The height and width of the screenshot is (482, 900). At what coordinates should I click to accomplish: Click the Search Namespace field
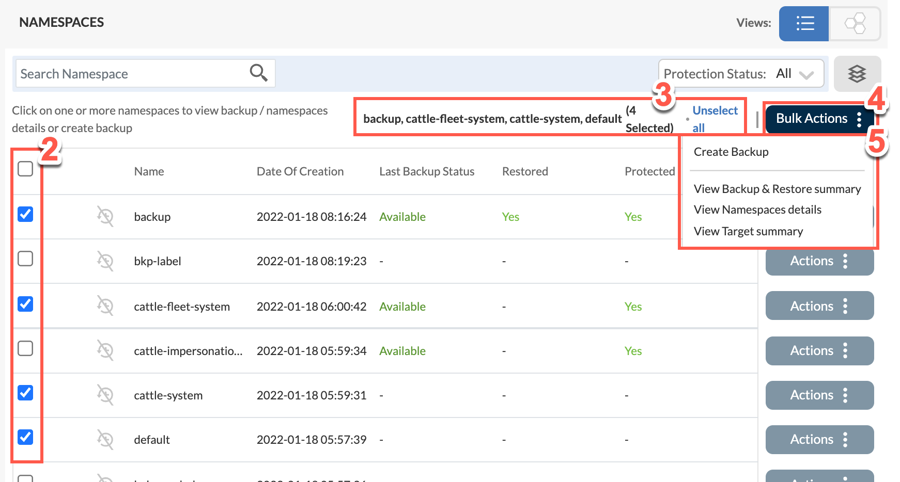(130, 73)
